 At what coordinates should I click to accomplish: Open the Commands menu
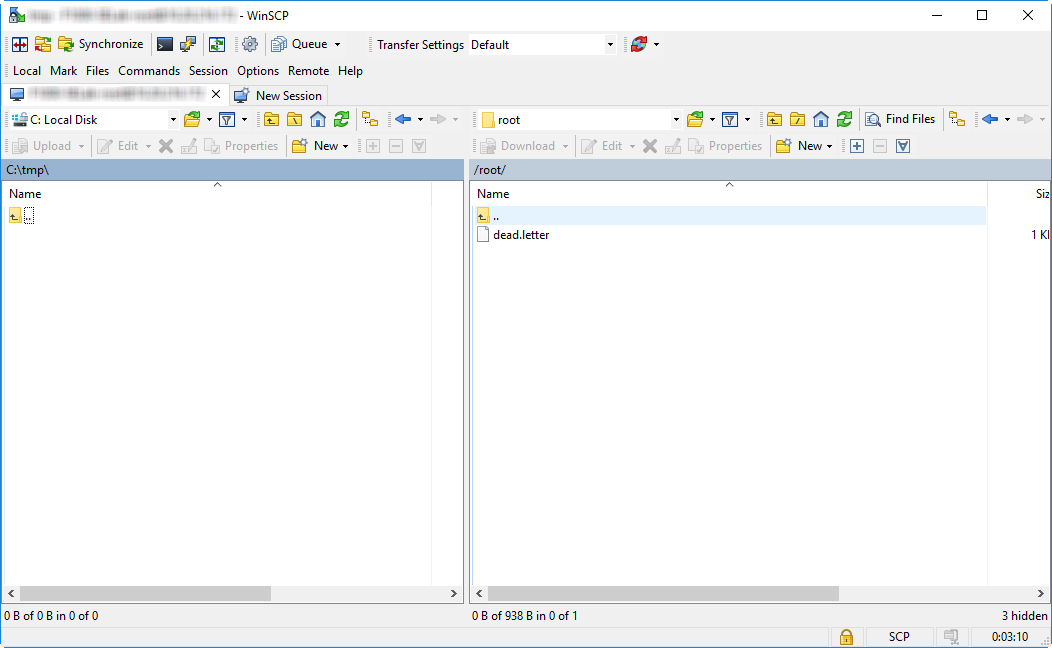[149, 71]
